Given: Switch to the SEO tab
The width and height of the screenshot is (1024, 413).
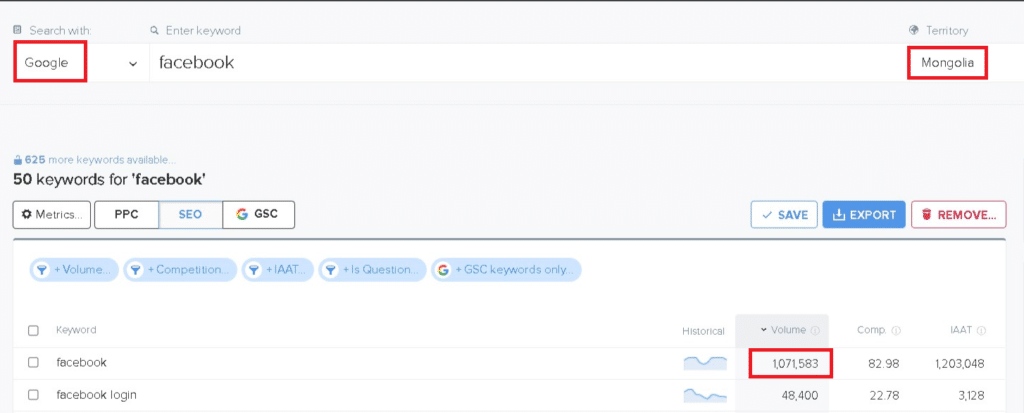Looking at the screenshot, I should pos(190,215).
